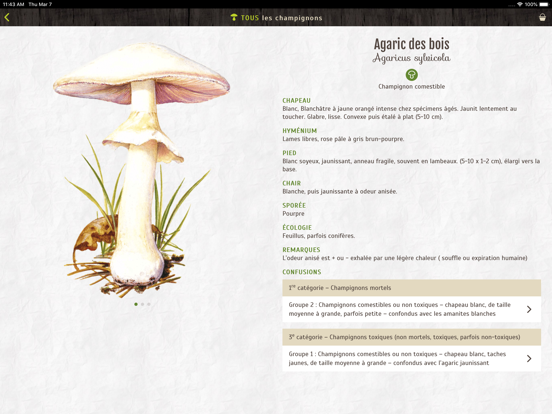Click 'Blanche, puis jaunissante à odeur anisée.'

tap(340, 192)
